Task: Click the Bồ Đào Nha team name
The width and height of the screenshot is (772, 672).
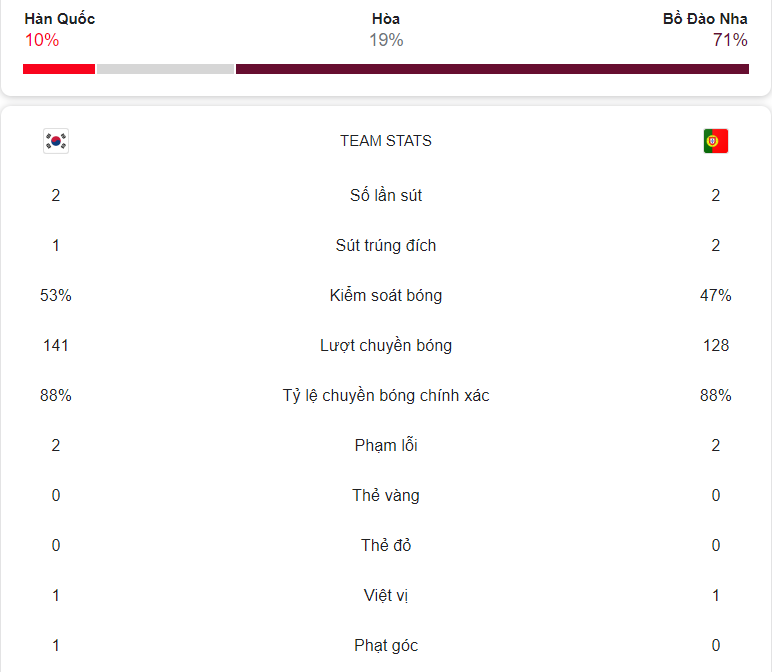Action: 705,19
